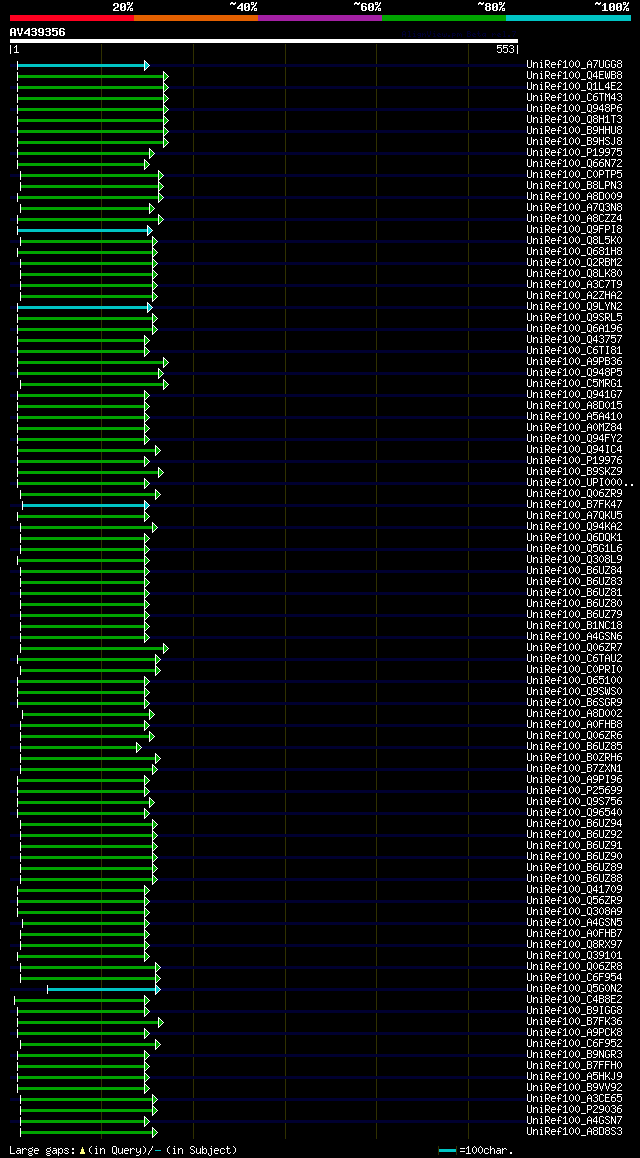Open UniRef100_Q41709 hit

574,889
